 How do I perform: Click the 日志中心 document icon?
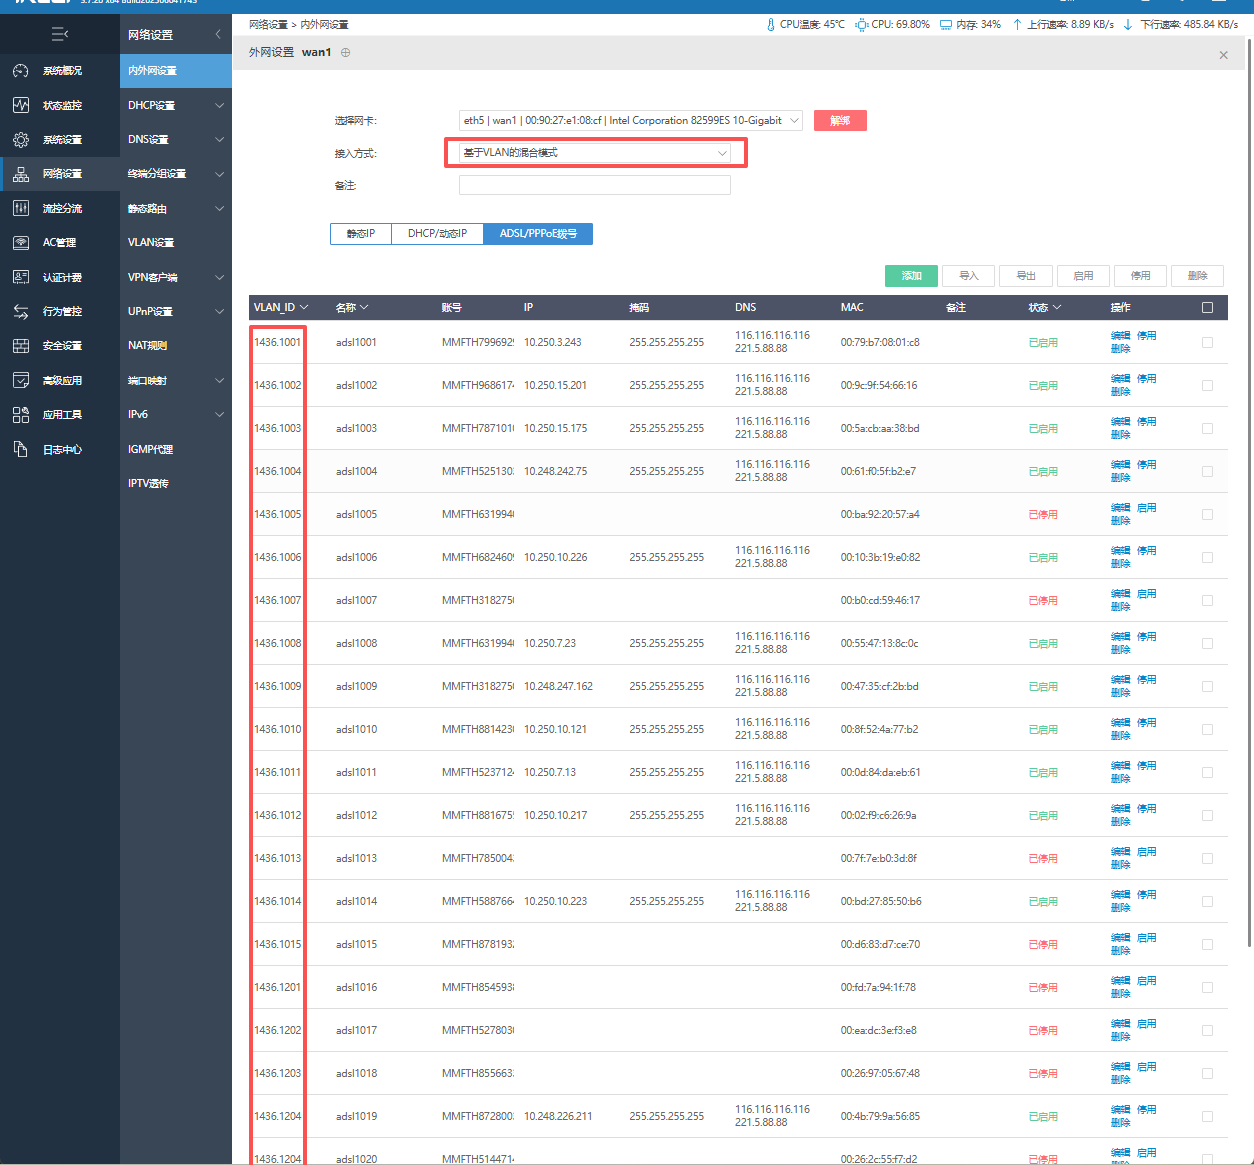[21, 449]
